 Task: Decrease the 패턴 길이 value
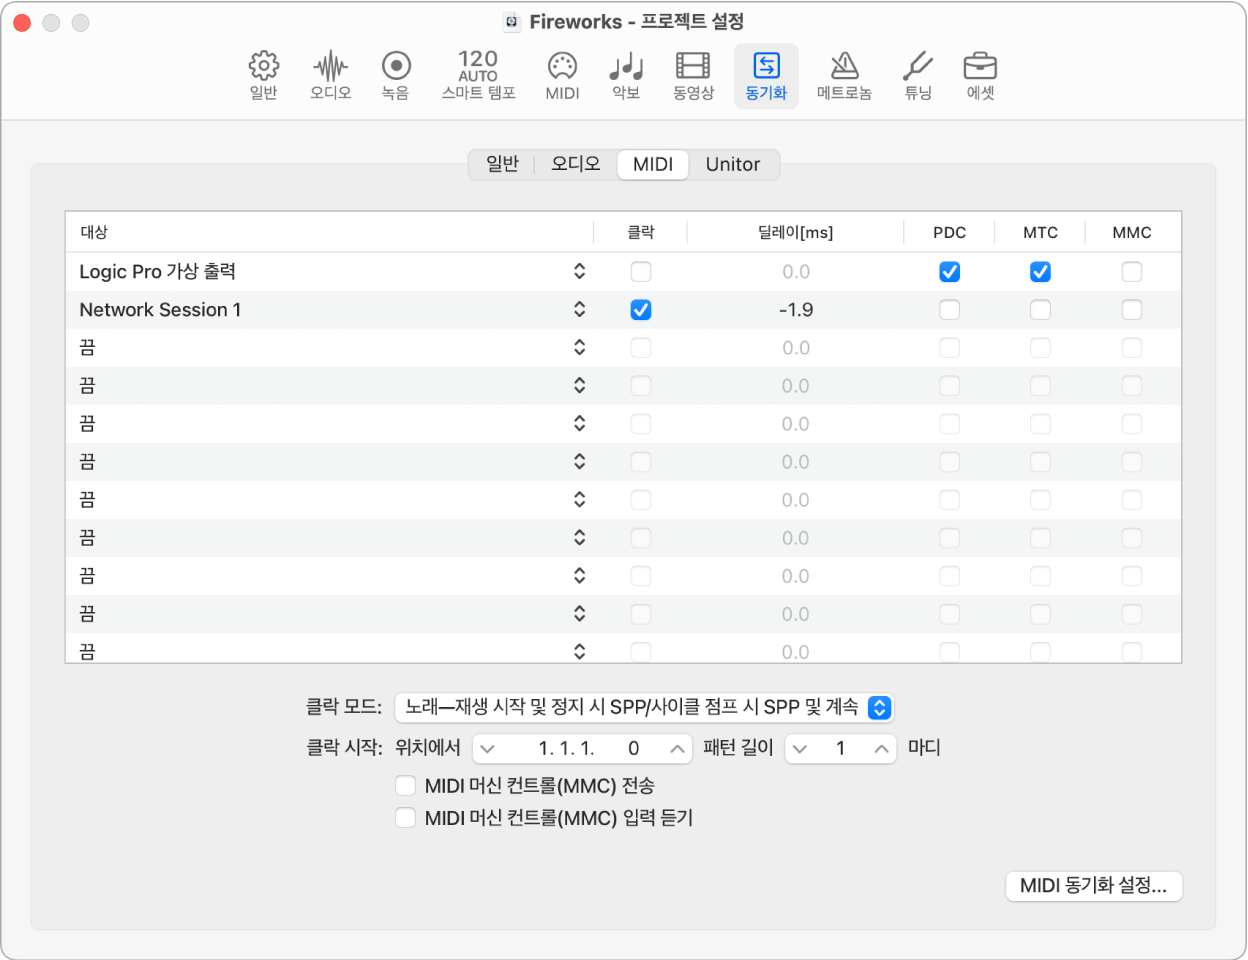coord(801,749)
